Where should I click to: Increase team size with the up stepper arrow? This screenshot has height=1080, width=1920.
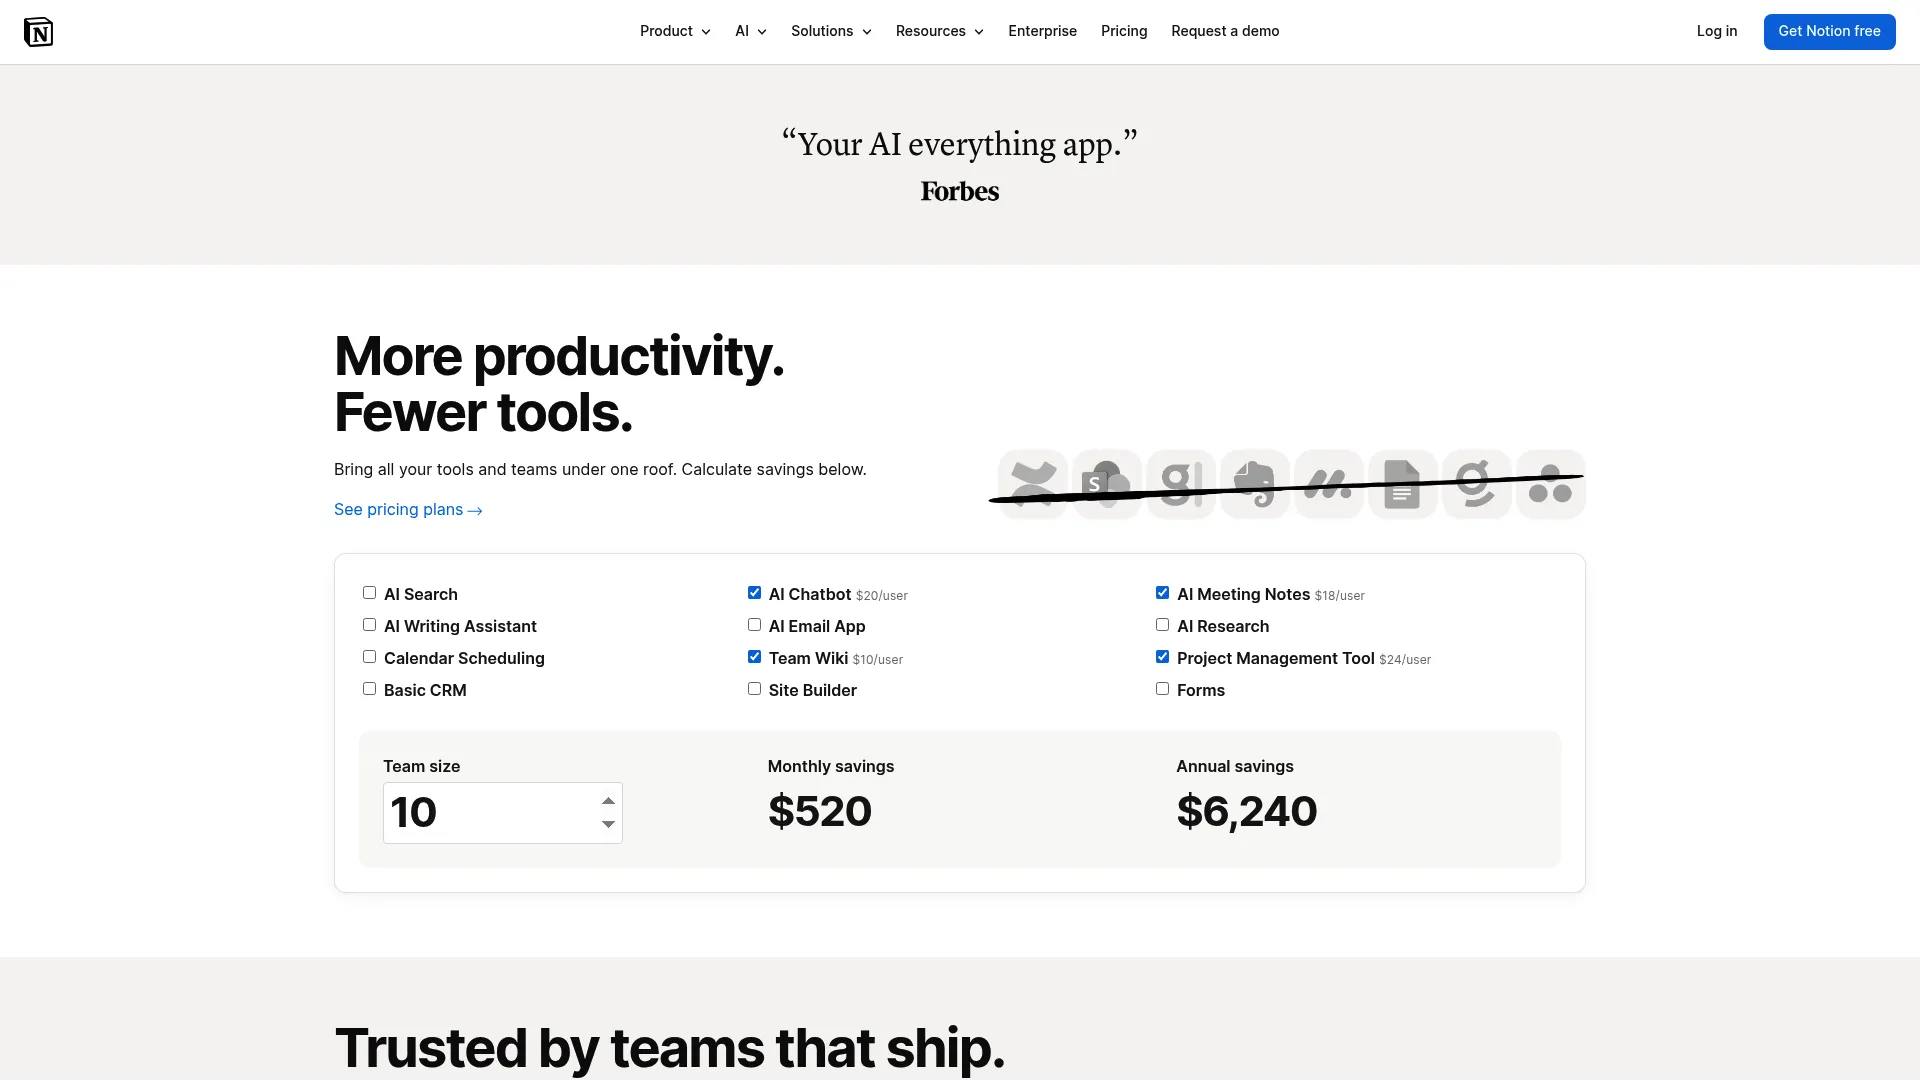(608, 800)
